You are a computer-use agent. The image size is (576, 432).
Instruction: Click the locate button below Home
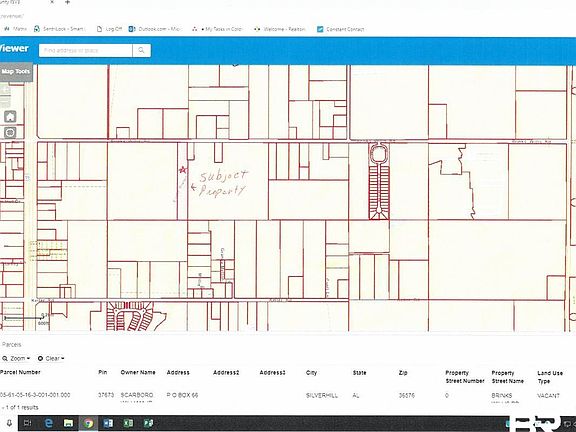[10, 133]
